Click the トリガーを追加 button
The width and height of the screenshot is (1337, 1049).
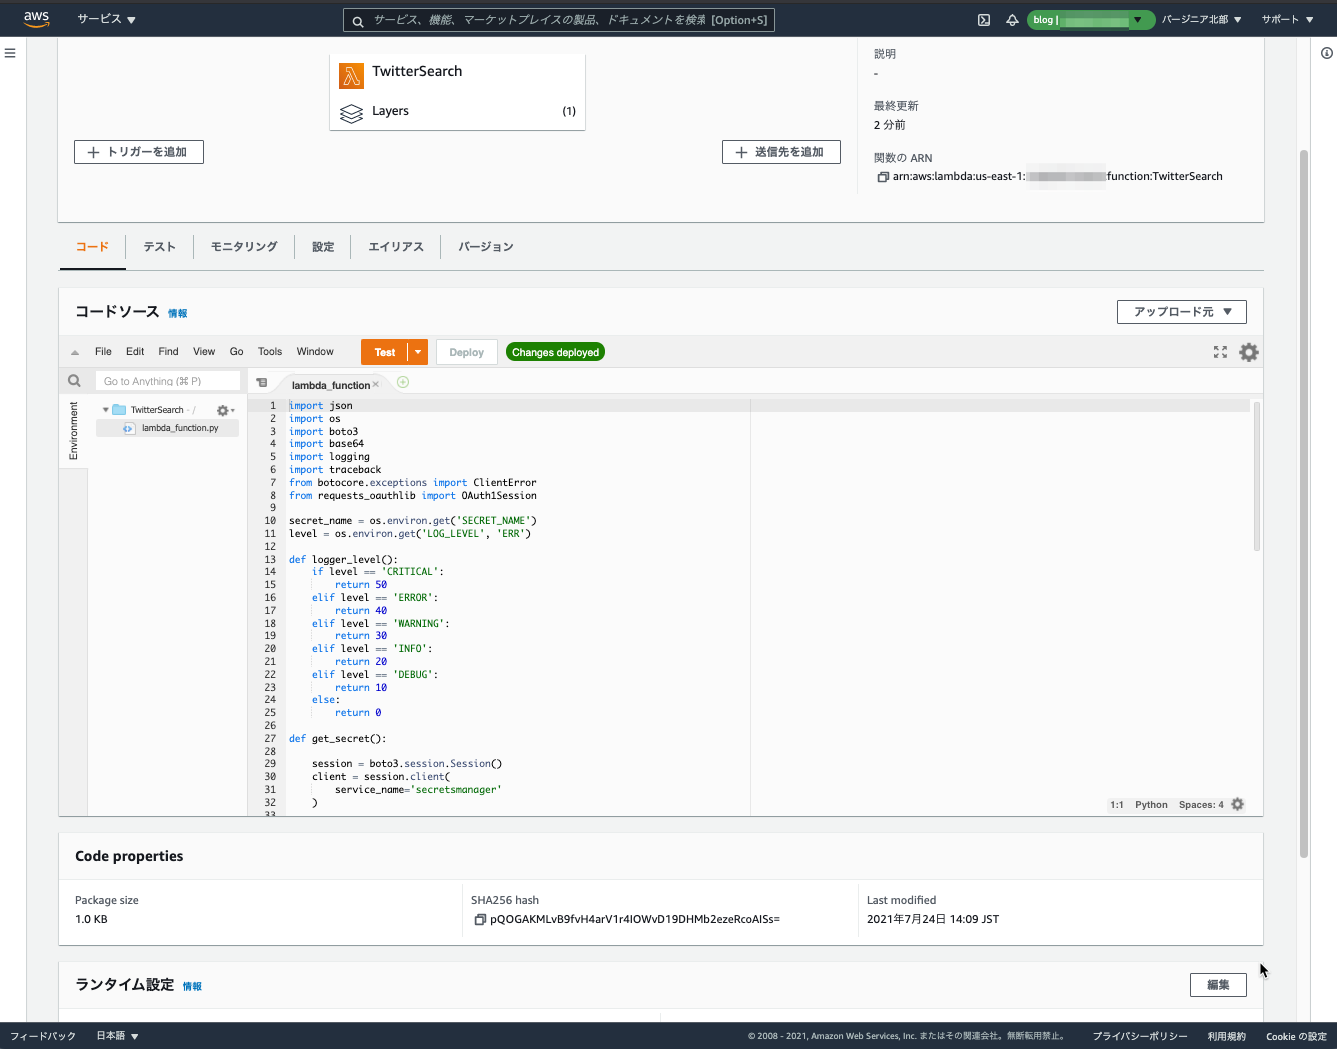[x=139, y=152]
